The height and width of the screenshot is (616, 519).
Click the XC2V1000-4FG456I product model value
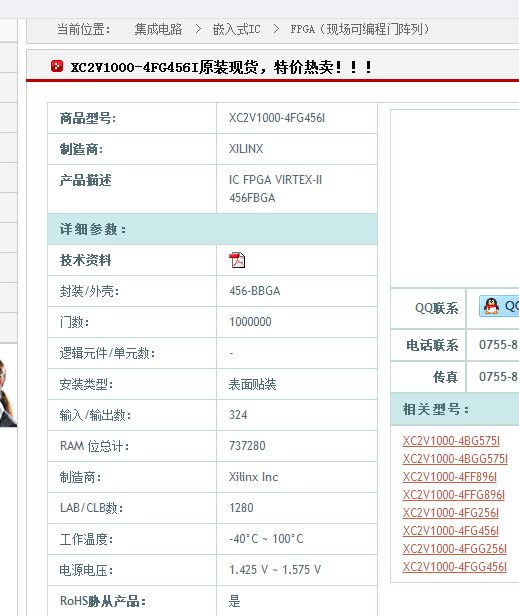point(277,118)
